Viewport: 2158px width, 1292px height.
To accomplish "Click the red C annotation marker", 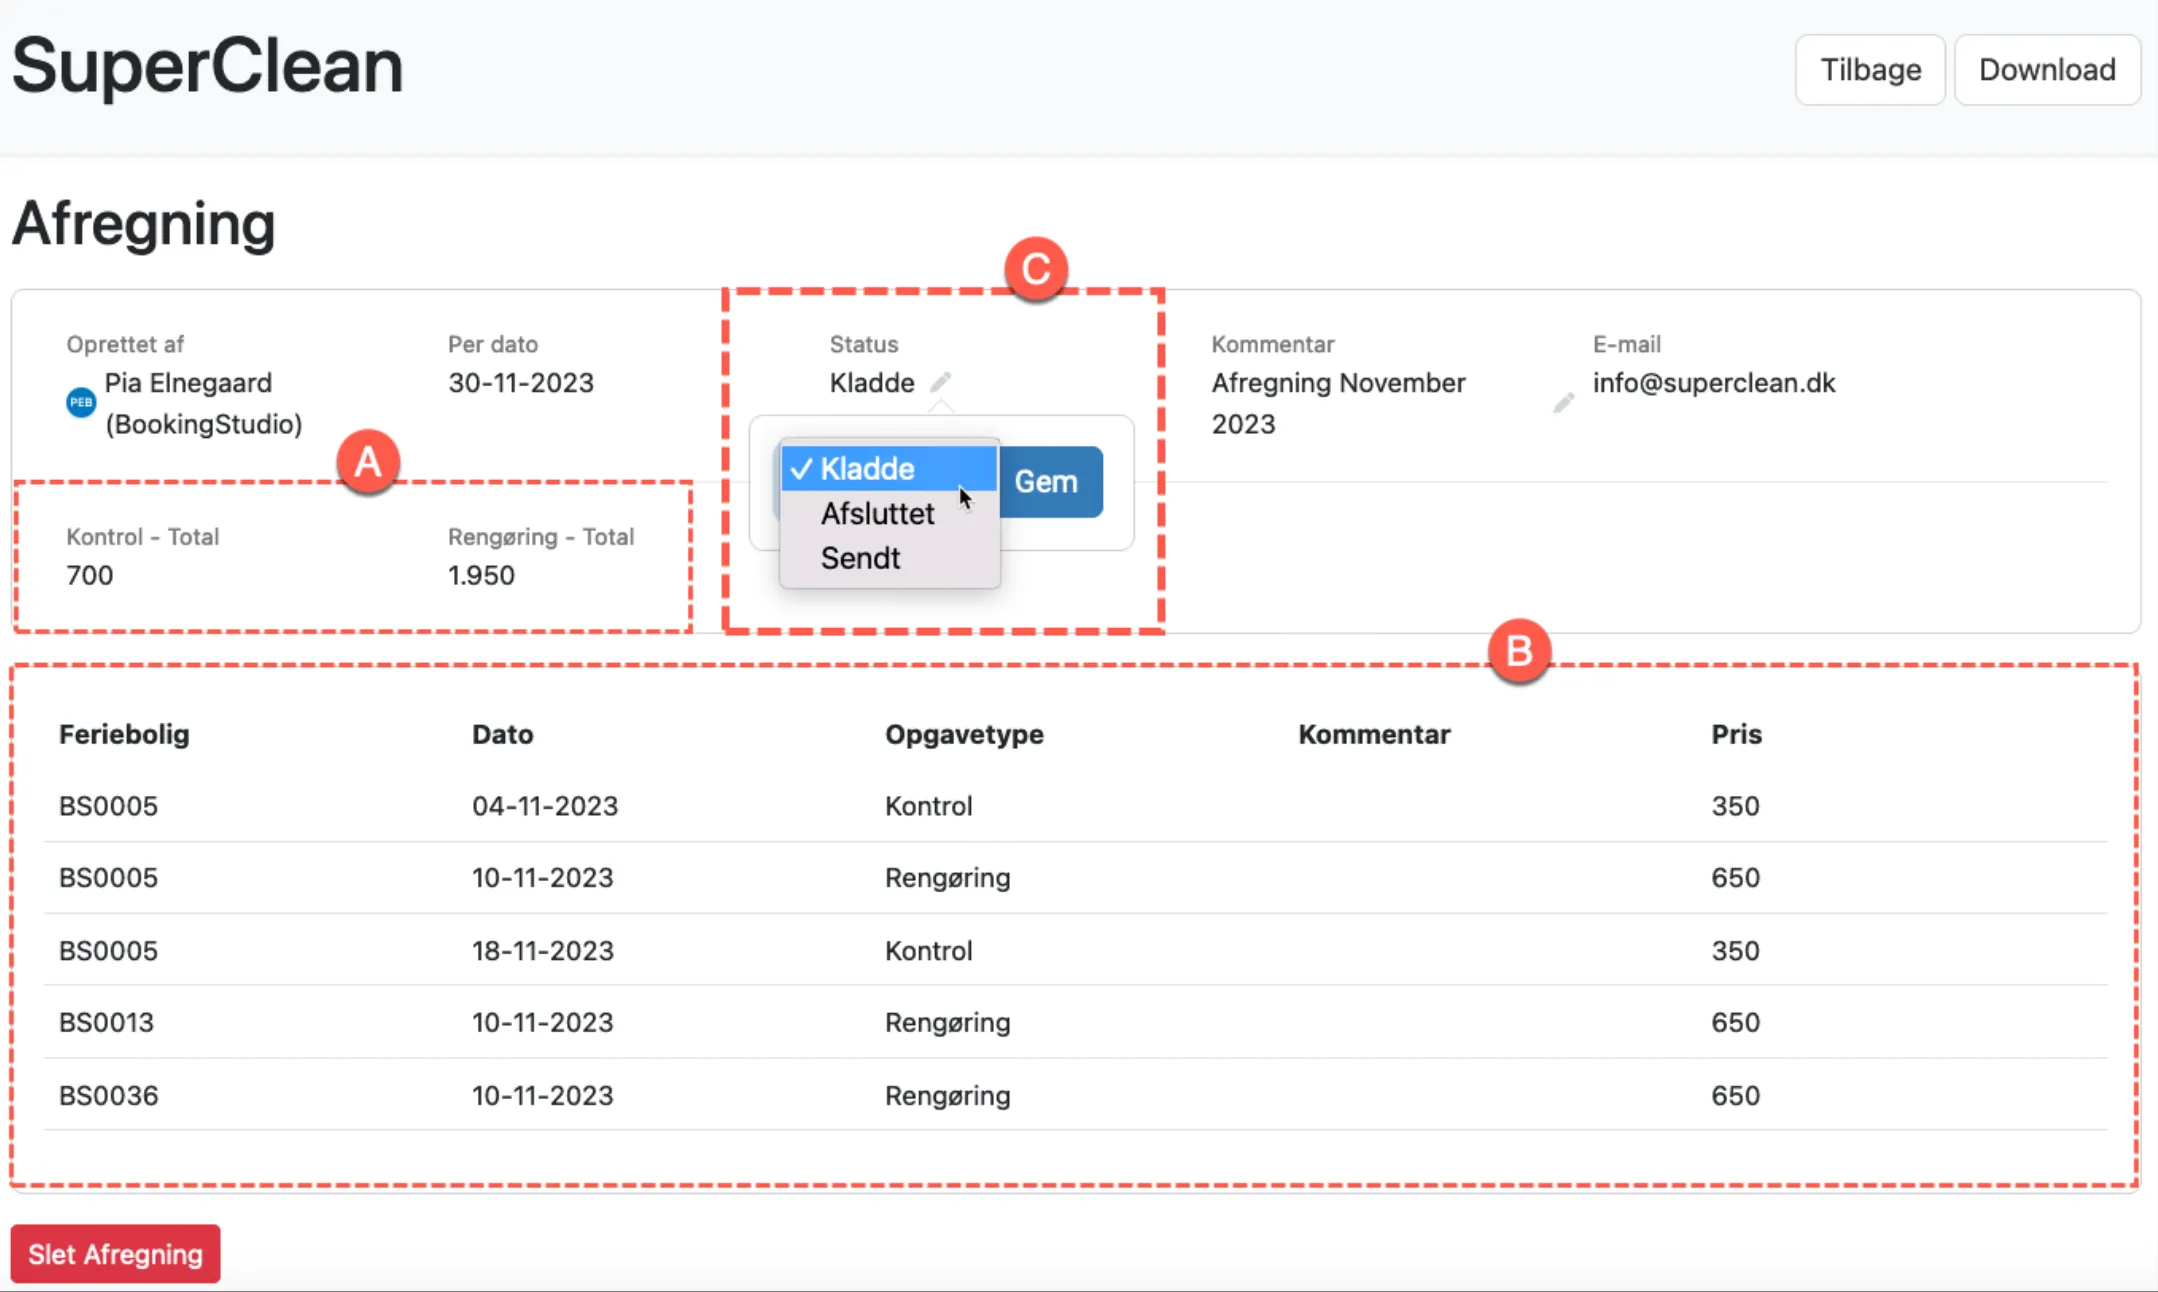I will tap(1036, 269).
